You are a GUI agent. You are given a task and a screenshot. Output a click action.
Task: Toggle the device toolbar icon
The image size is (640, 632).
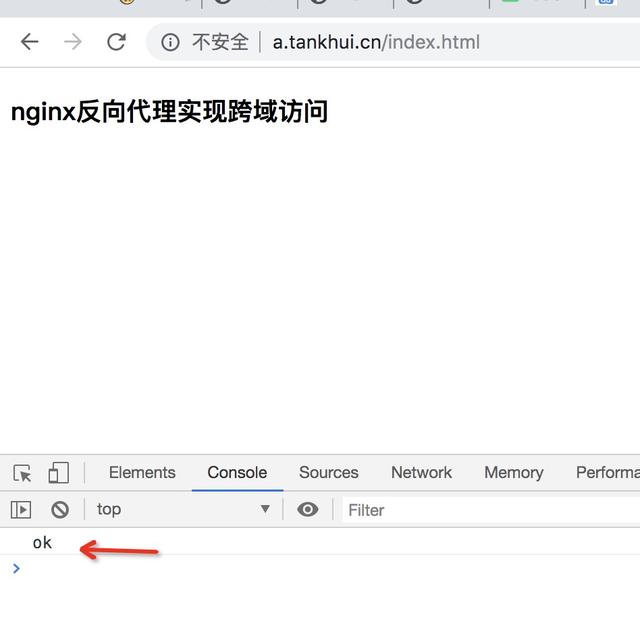[x=58, y=473]
